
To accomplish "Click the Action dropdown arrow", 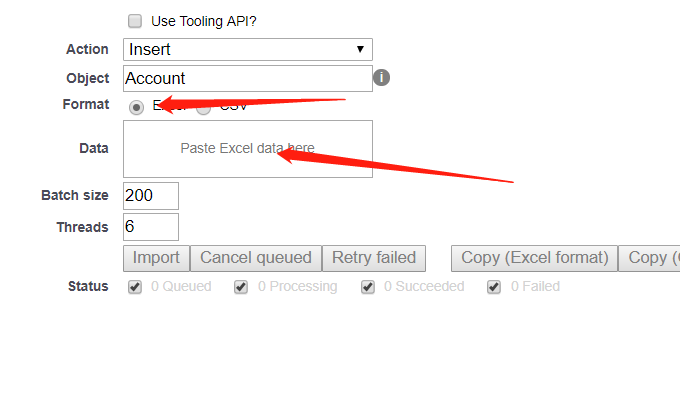I will coord(360,49).
